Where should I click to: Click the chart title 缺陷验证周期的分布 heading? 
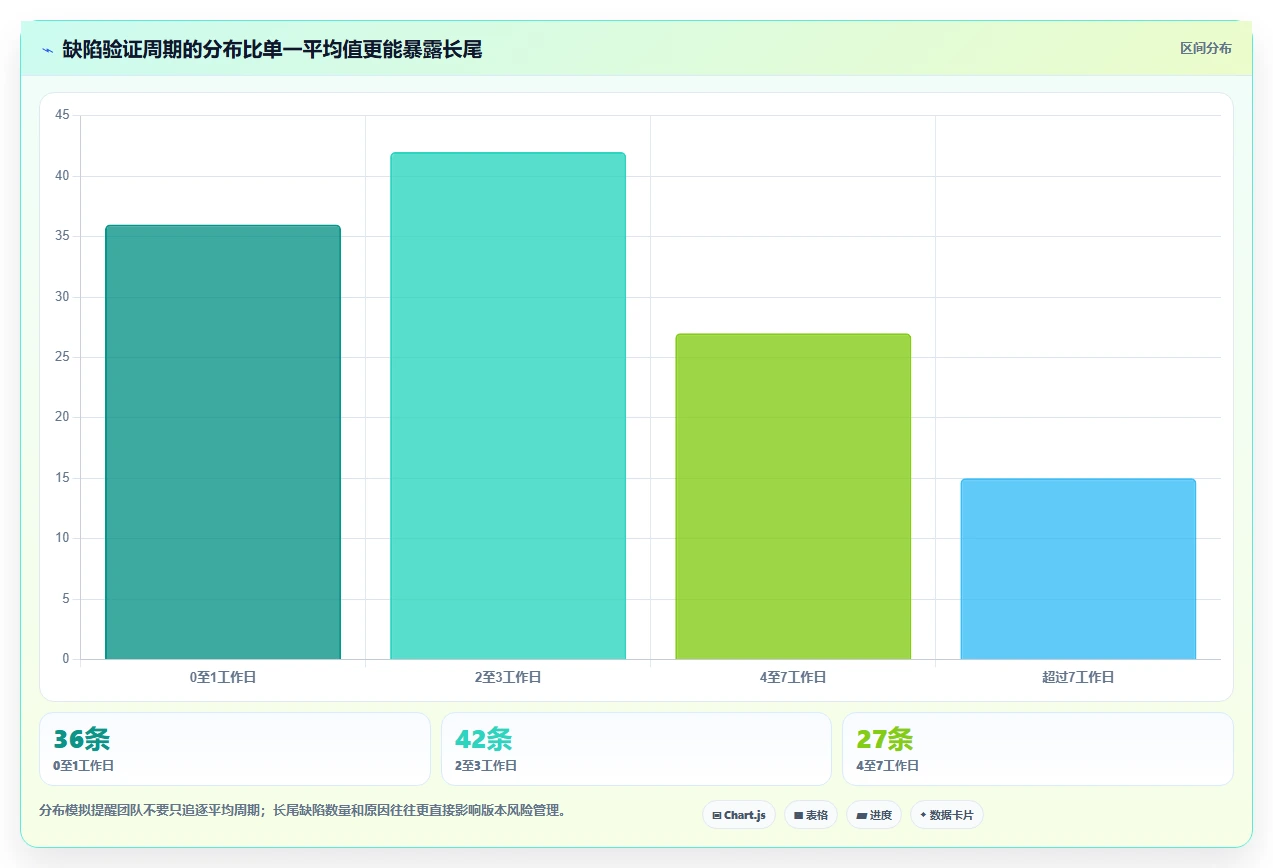[x=272, y=49]
